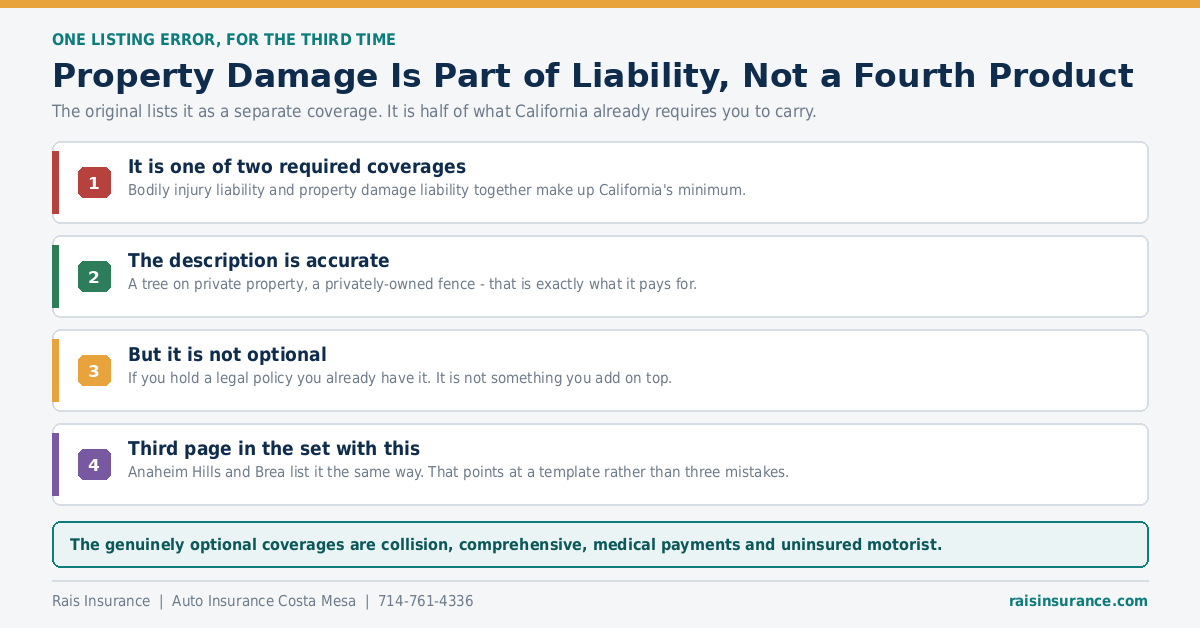Select heading 'But it is not optional'
Viewport: 1200px width, 628px height.
tap(227, 355)
